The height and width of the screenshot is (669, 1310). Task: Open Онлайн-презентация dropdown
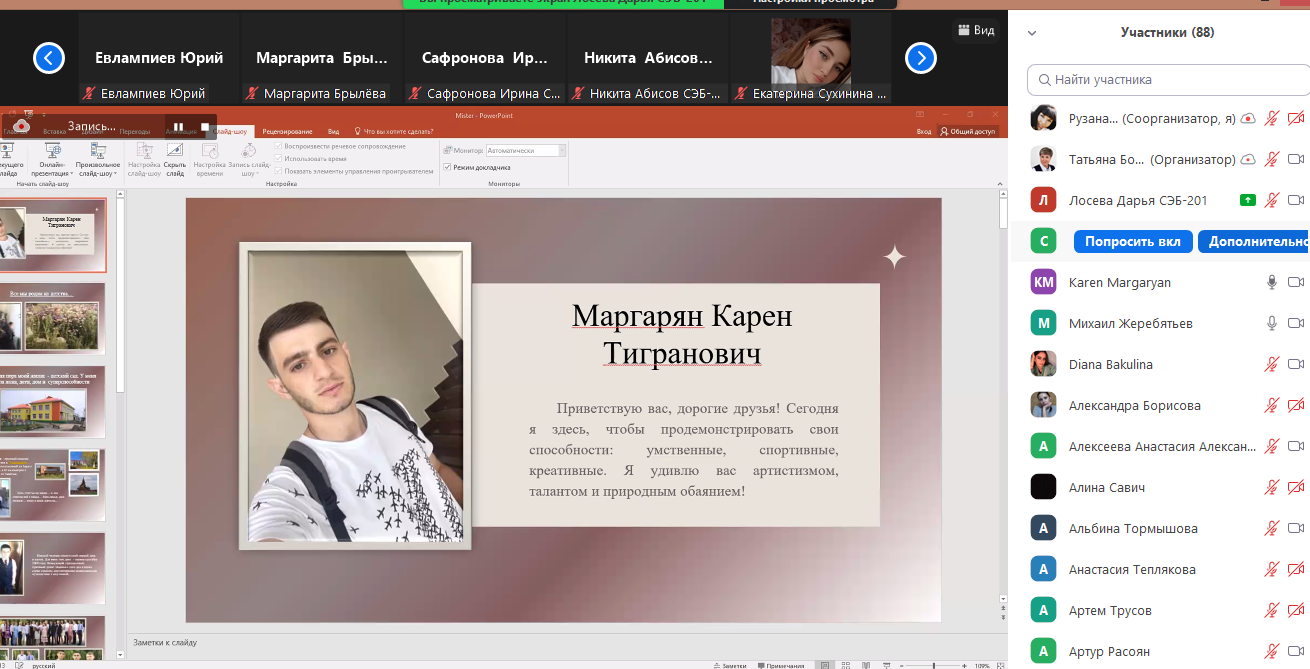pyautogui.click(x=53, y=159)
